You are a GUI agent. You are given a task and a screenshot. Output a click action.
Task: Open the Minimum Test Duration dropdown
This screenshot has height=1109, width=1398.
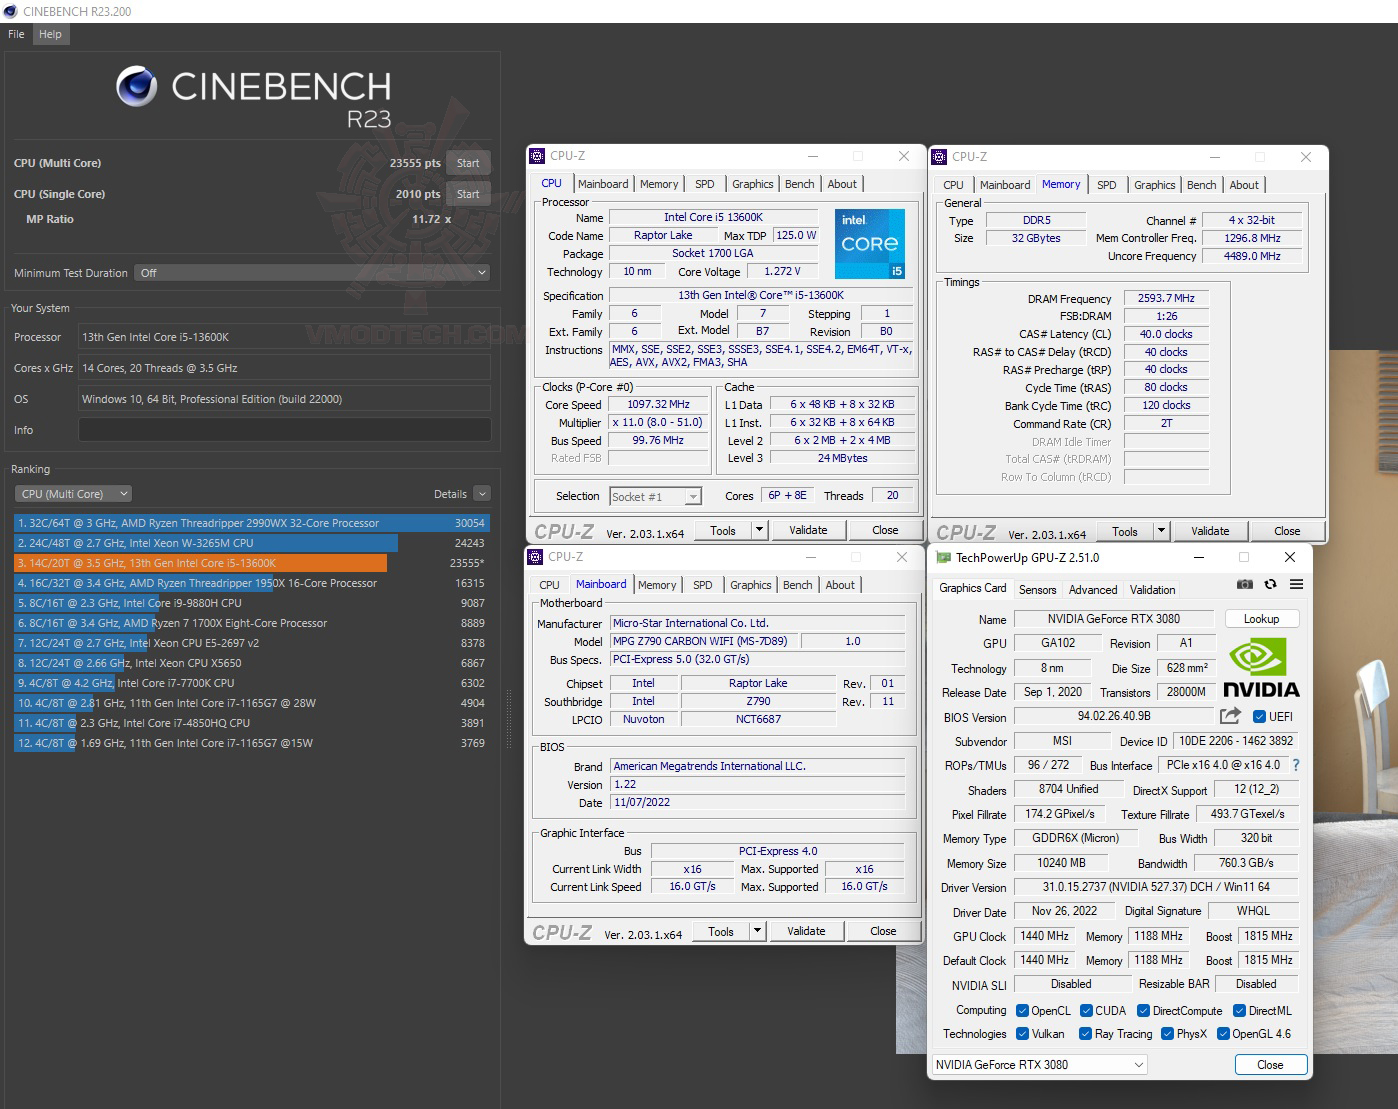click(312, 273)
